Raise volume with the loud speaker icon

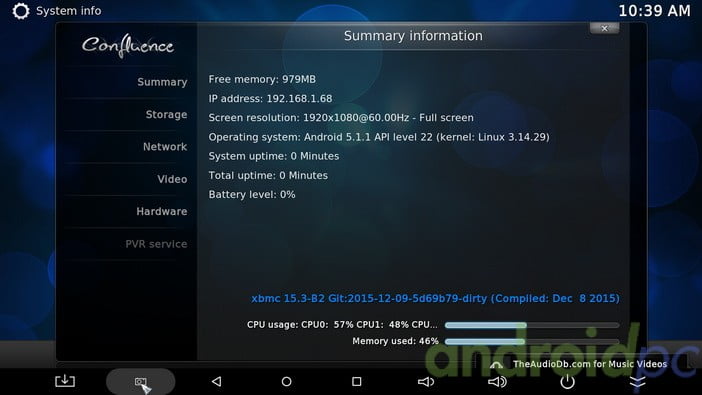[497, 382]
